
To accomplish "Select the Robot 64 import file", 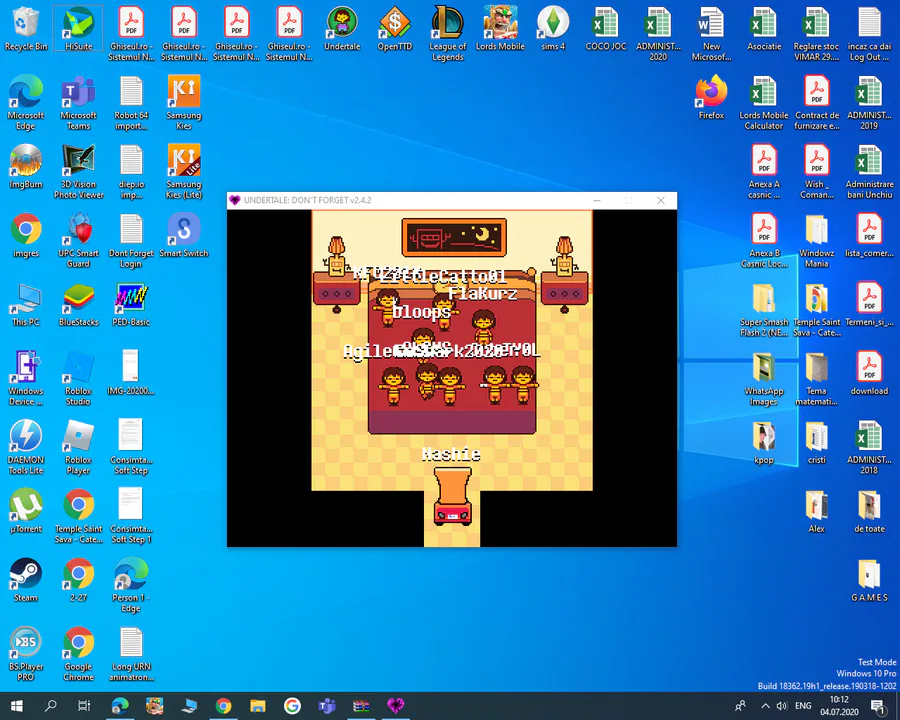I will 131,102.
